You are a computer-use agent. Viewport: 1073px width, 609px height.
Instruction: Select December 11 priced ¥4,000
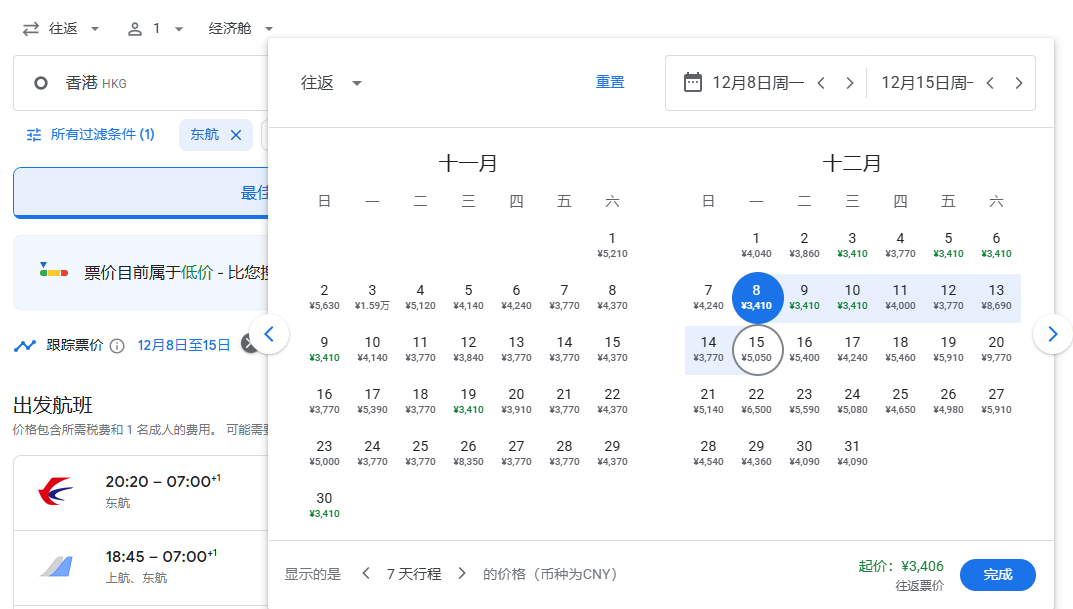click(900, 297)
